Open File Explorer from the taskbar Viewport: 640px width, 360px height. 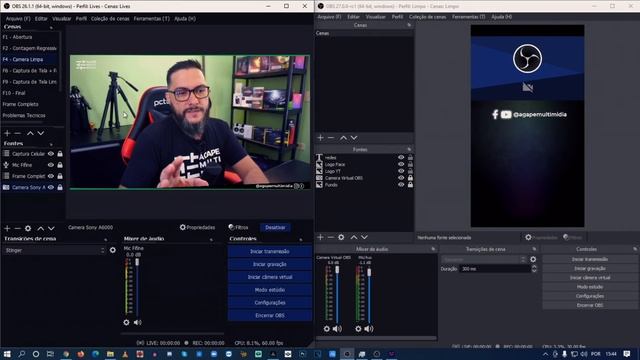point(110,354)
